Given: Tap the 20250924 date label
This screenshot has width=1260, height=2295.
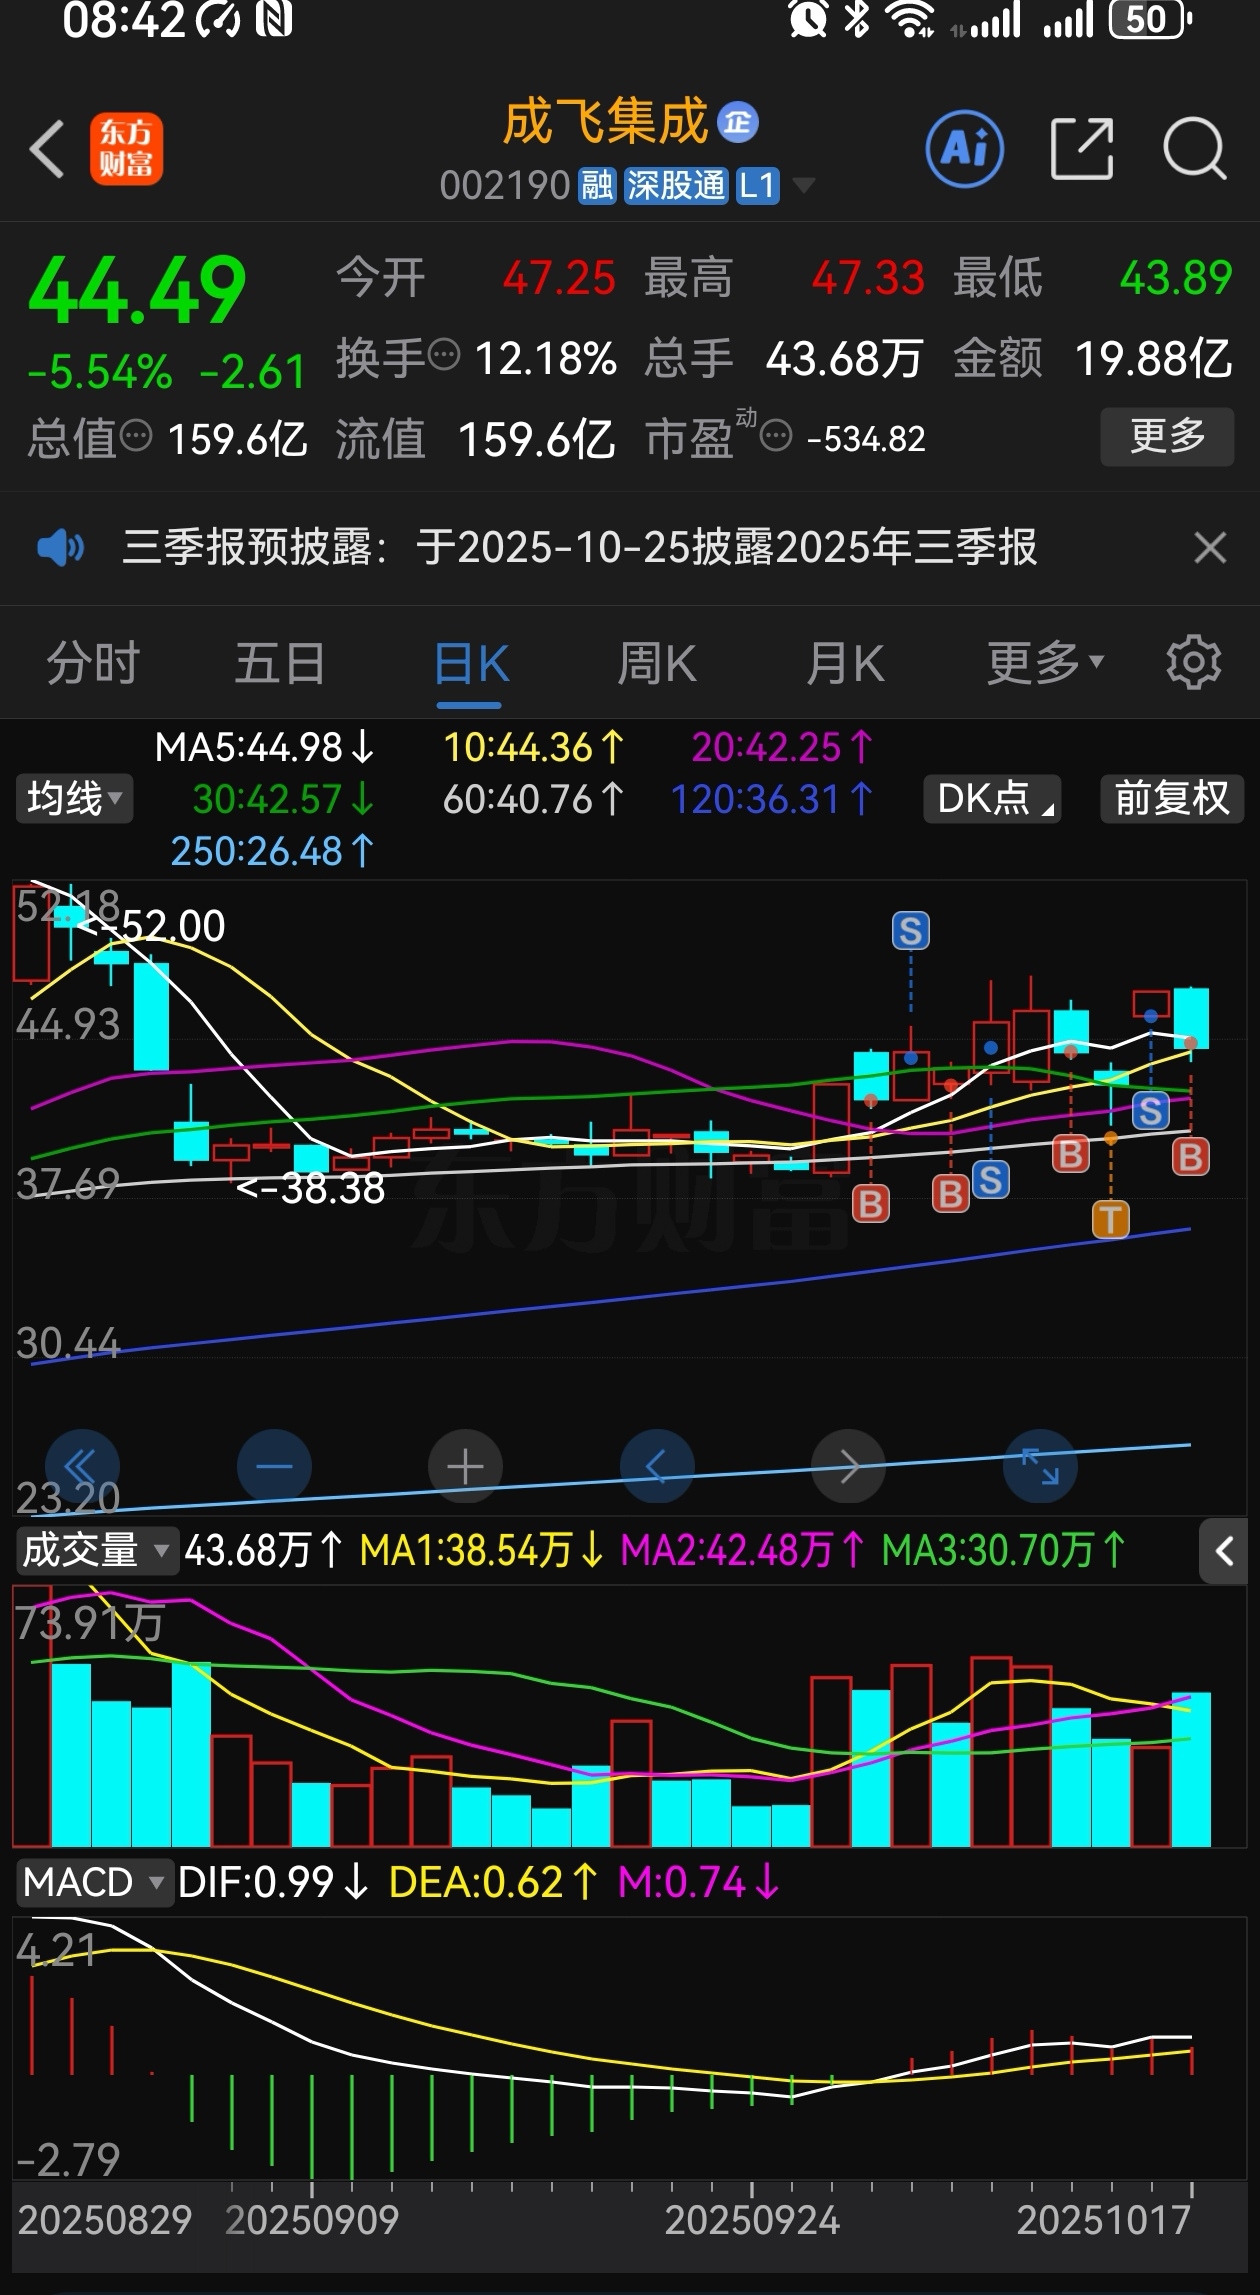Looking at the screenshot, I should (752, 2220).
